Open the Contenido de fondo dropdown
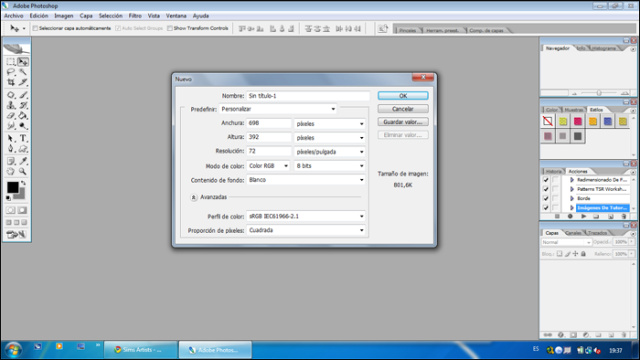Screen dimensions: 640x360 (306, 180)
